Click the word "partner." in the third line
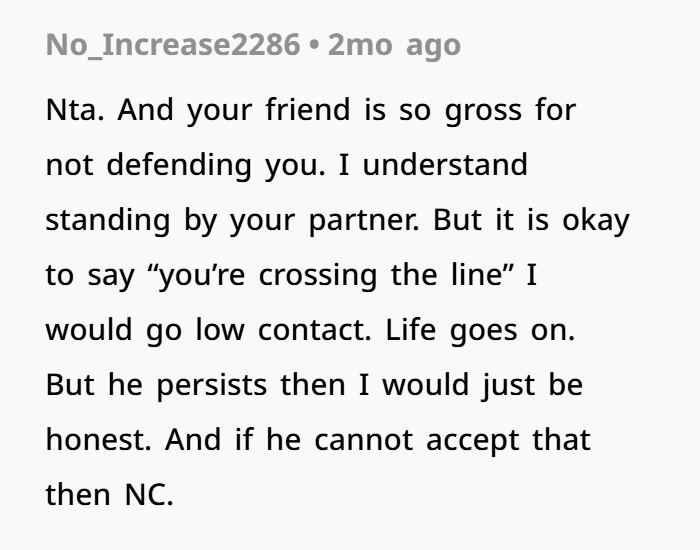Viewport: 700px width, 550px height. tap(364, 221)
